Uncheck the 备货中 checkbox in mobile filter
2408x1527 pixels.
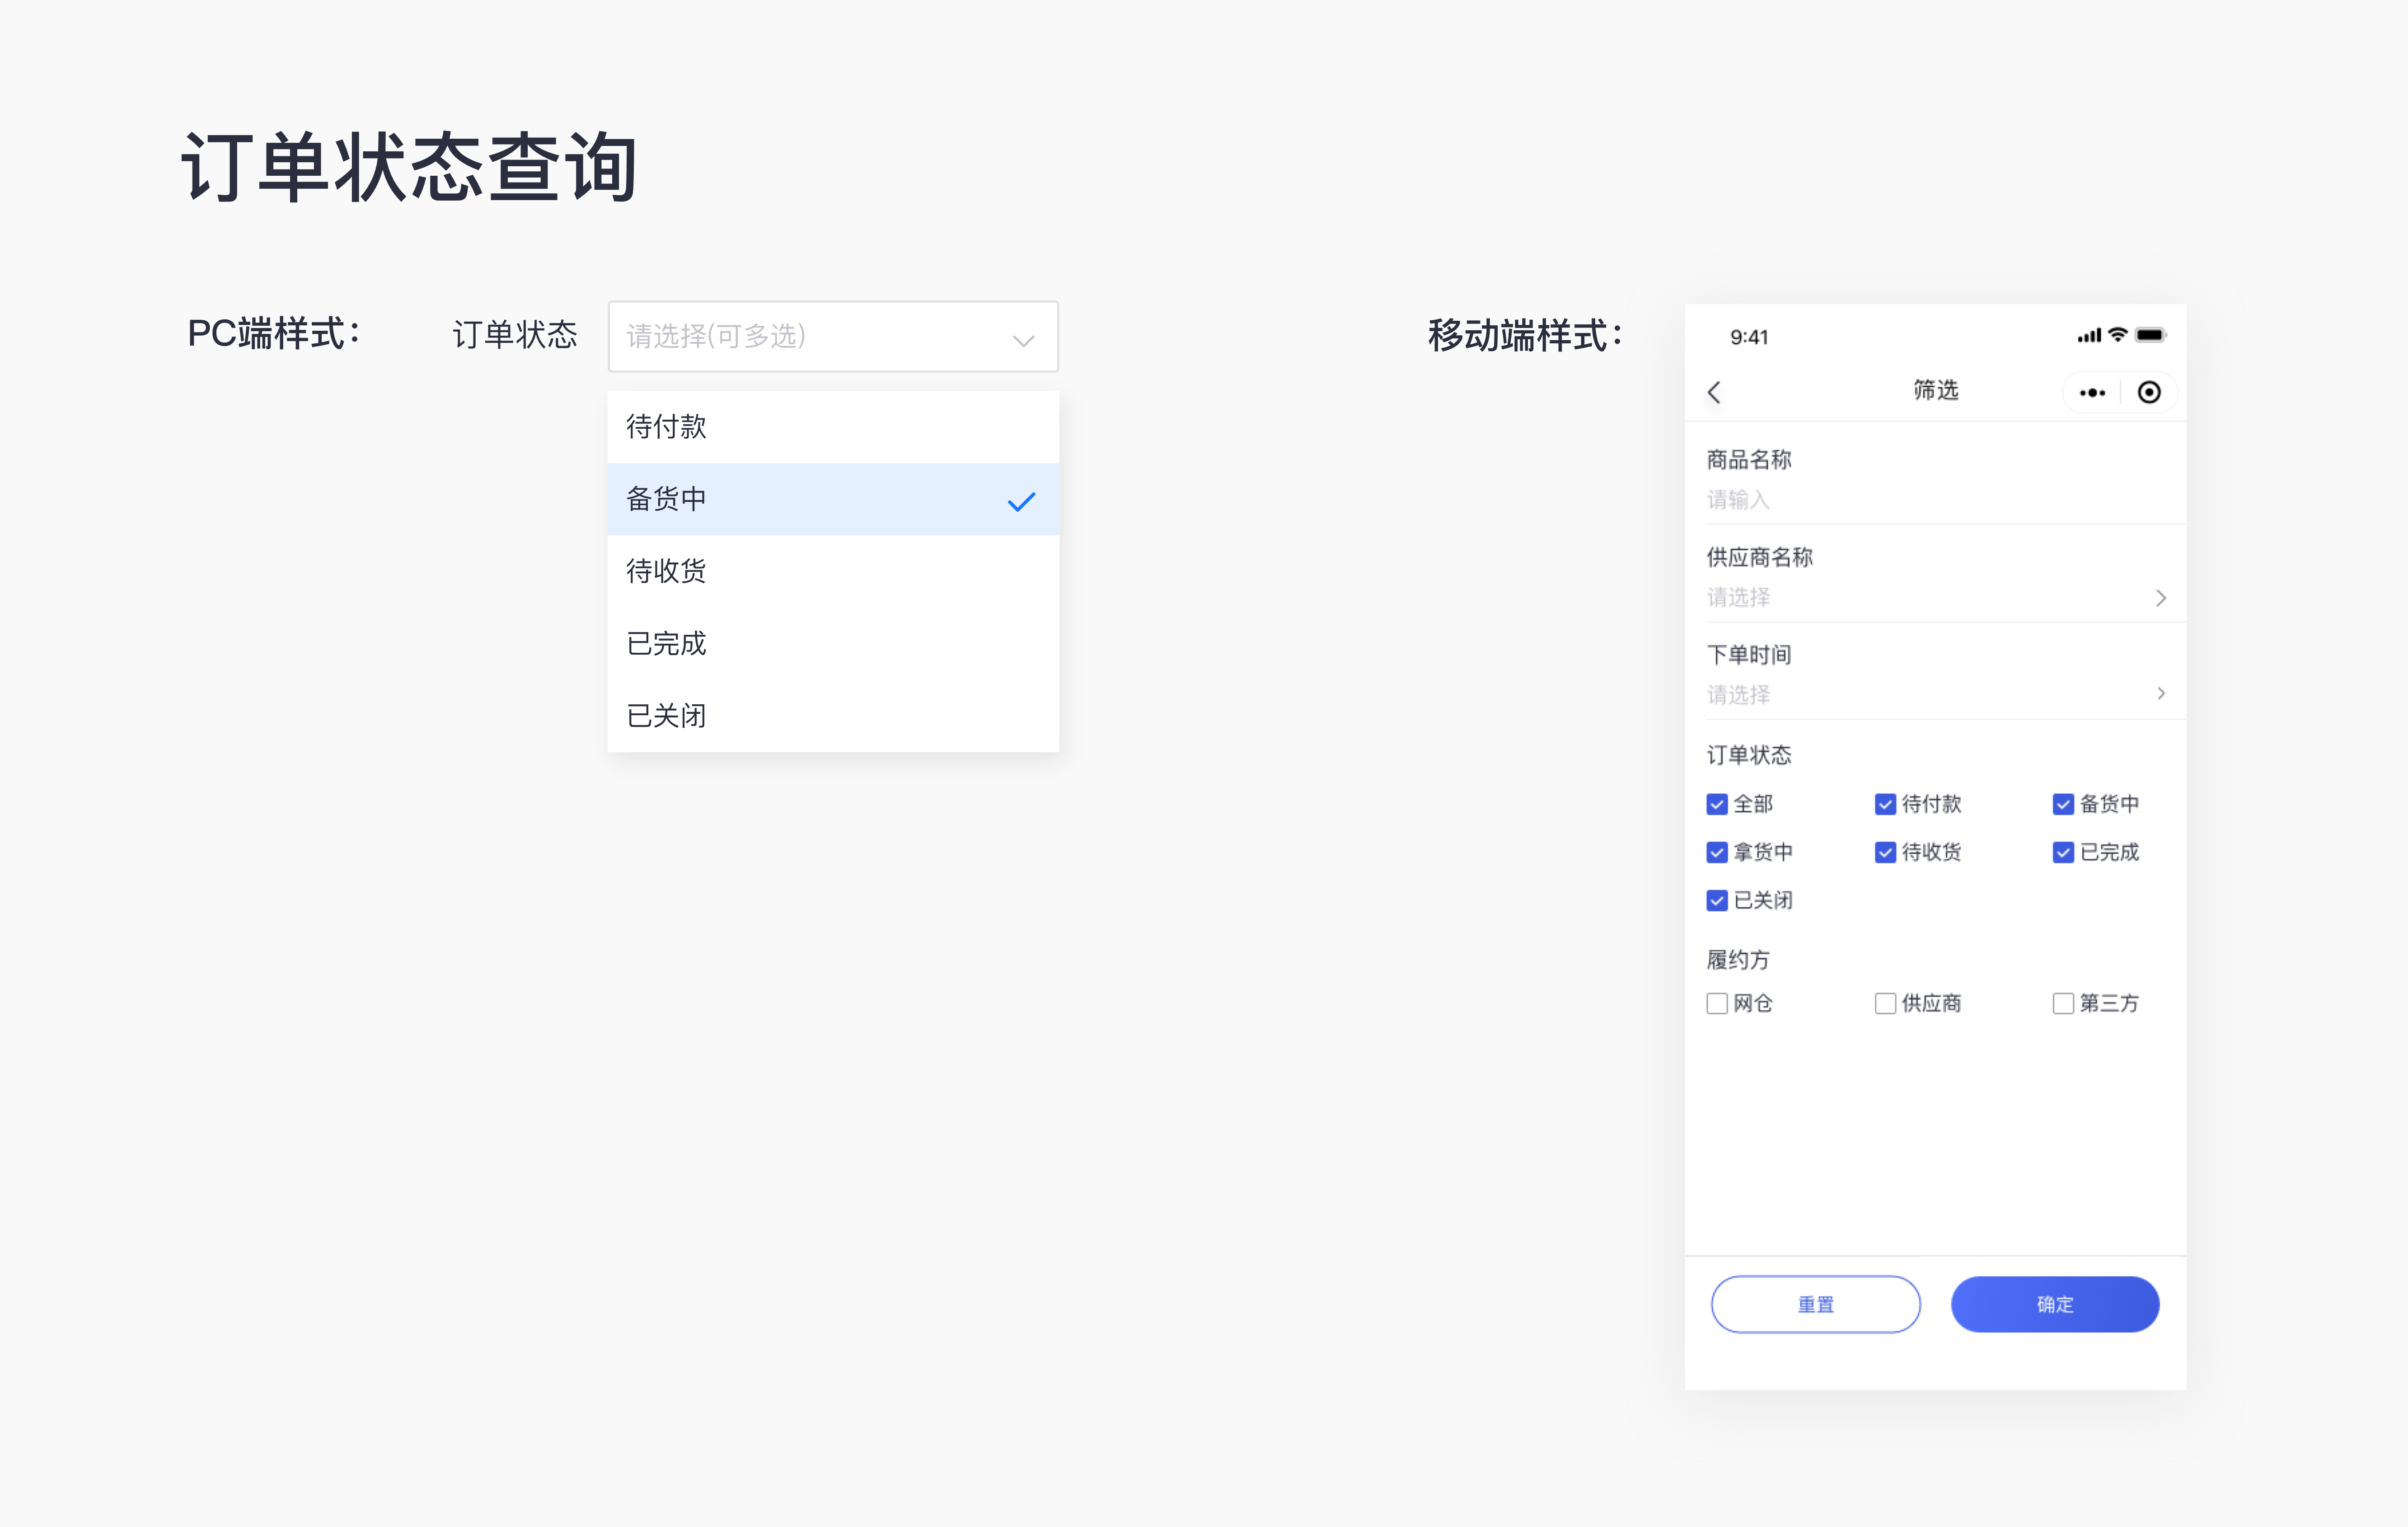pyautogui.click(x=2063, y=804)
